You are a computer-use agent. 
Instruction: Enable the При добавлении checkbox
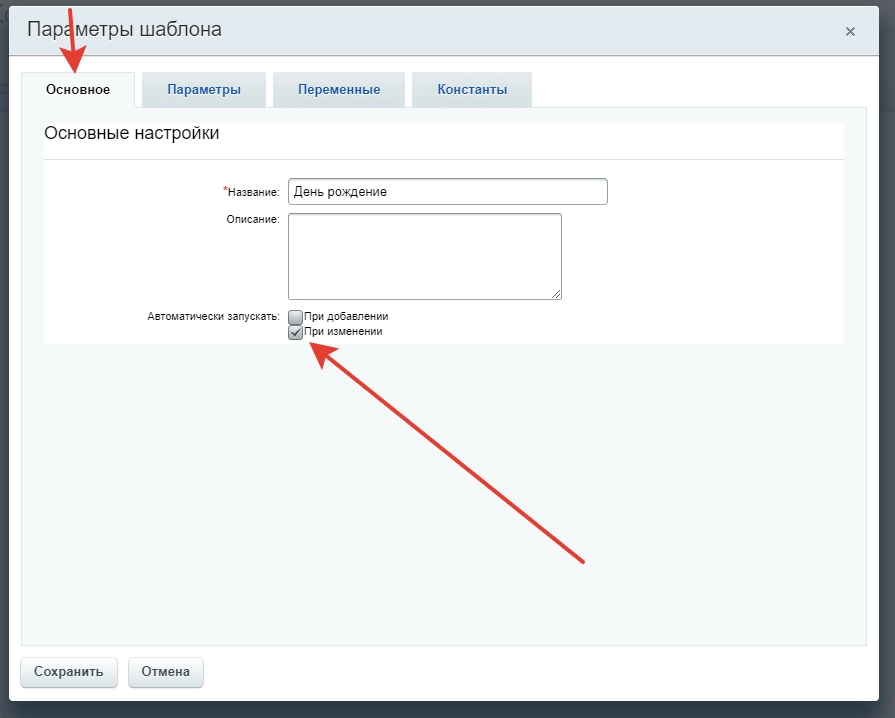(x=295, y=317)
